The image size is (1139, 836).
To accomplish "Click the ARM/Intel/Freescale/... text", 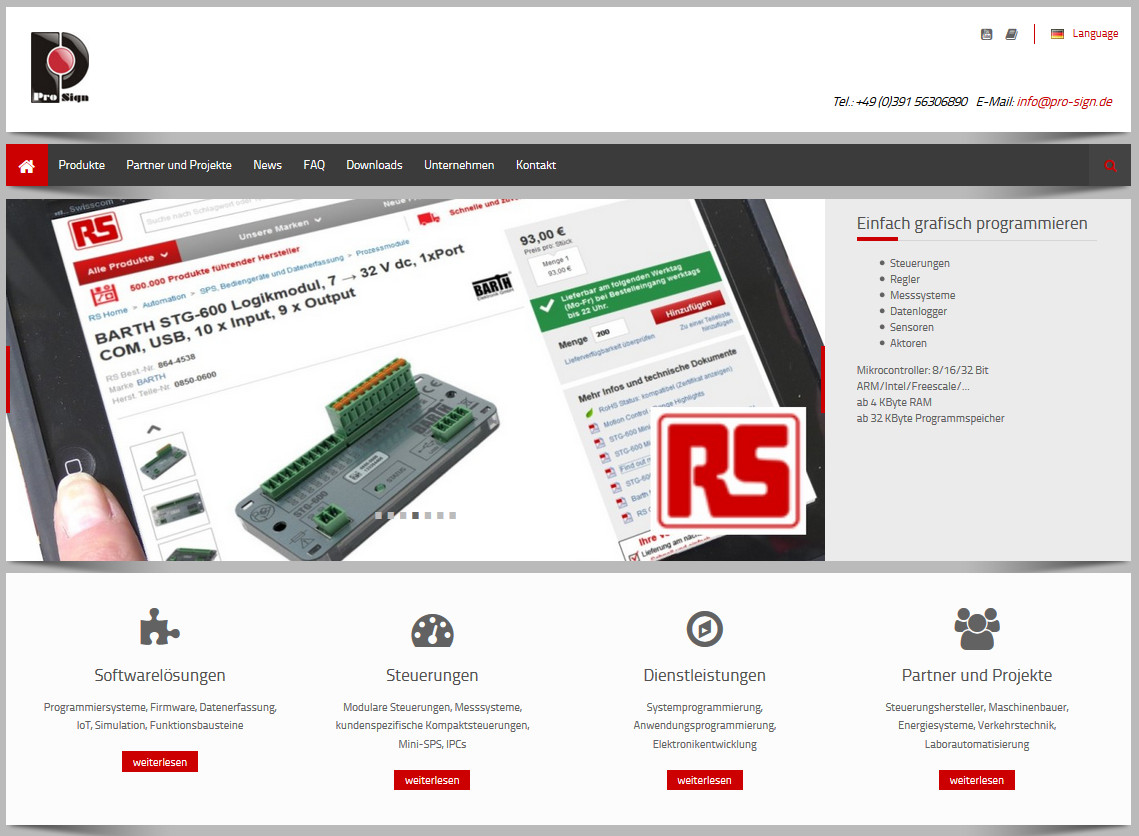I will (913, 386).
